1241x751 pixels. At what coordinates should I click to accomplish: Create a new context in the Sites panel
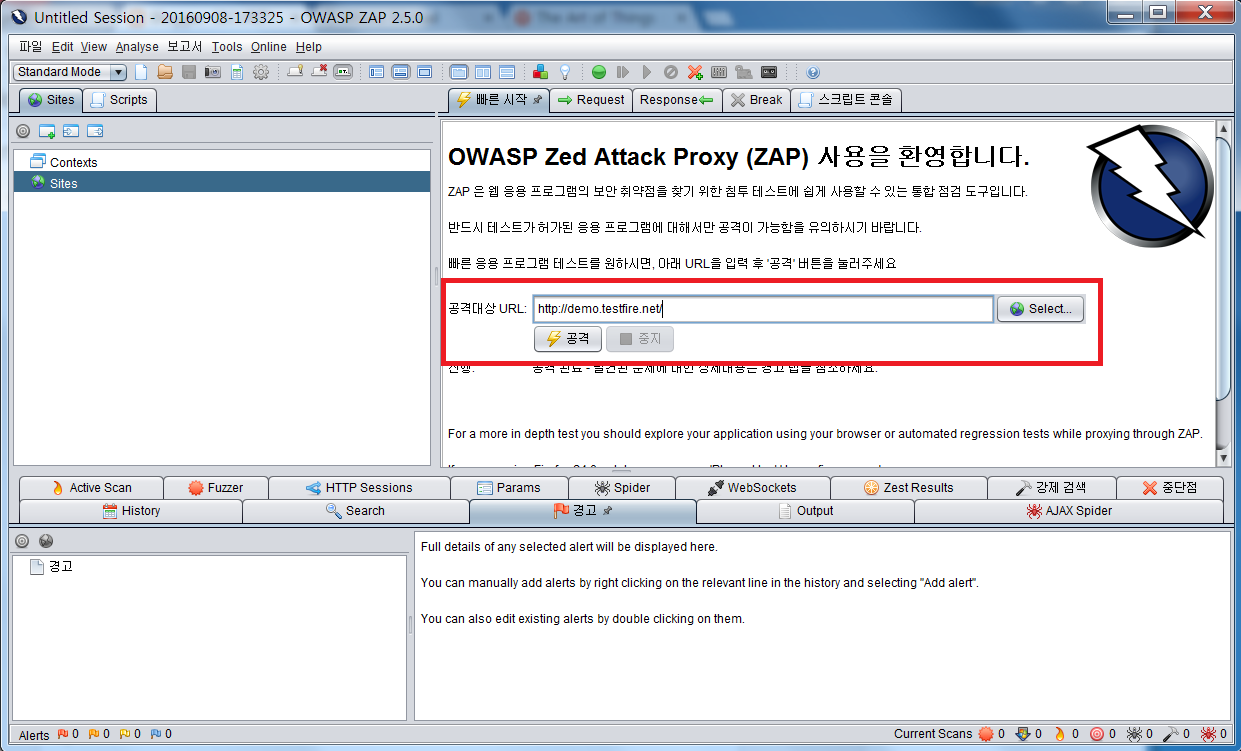pos(45,130)
